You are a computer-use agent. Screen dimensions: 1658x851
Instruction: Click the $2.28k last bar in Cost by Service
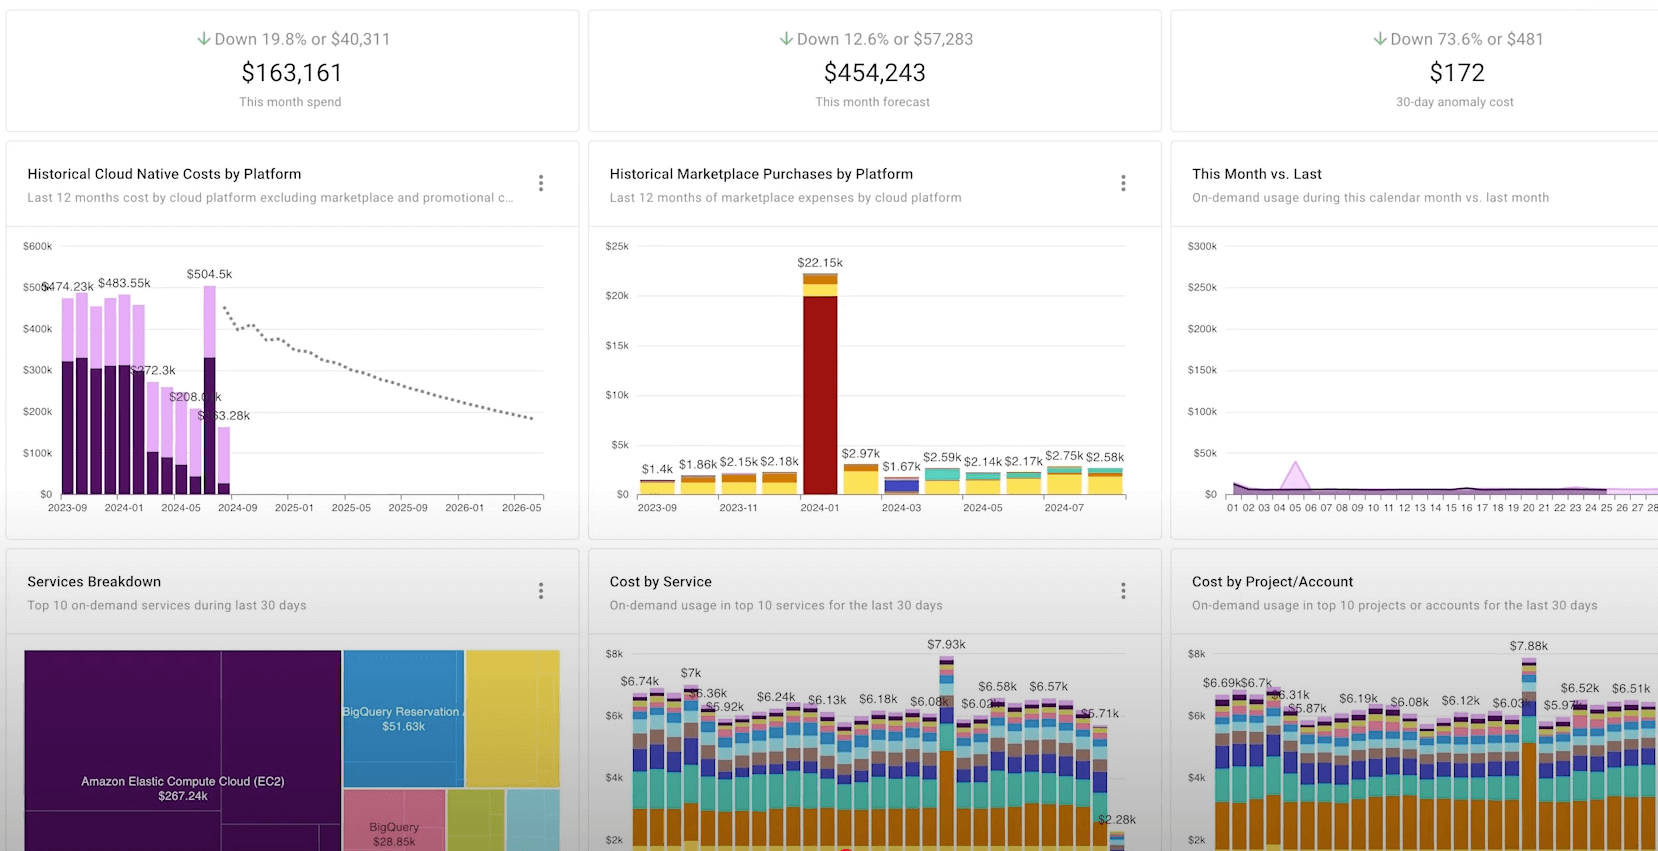pos(1116,841)
